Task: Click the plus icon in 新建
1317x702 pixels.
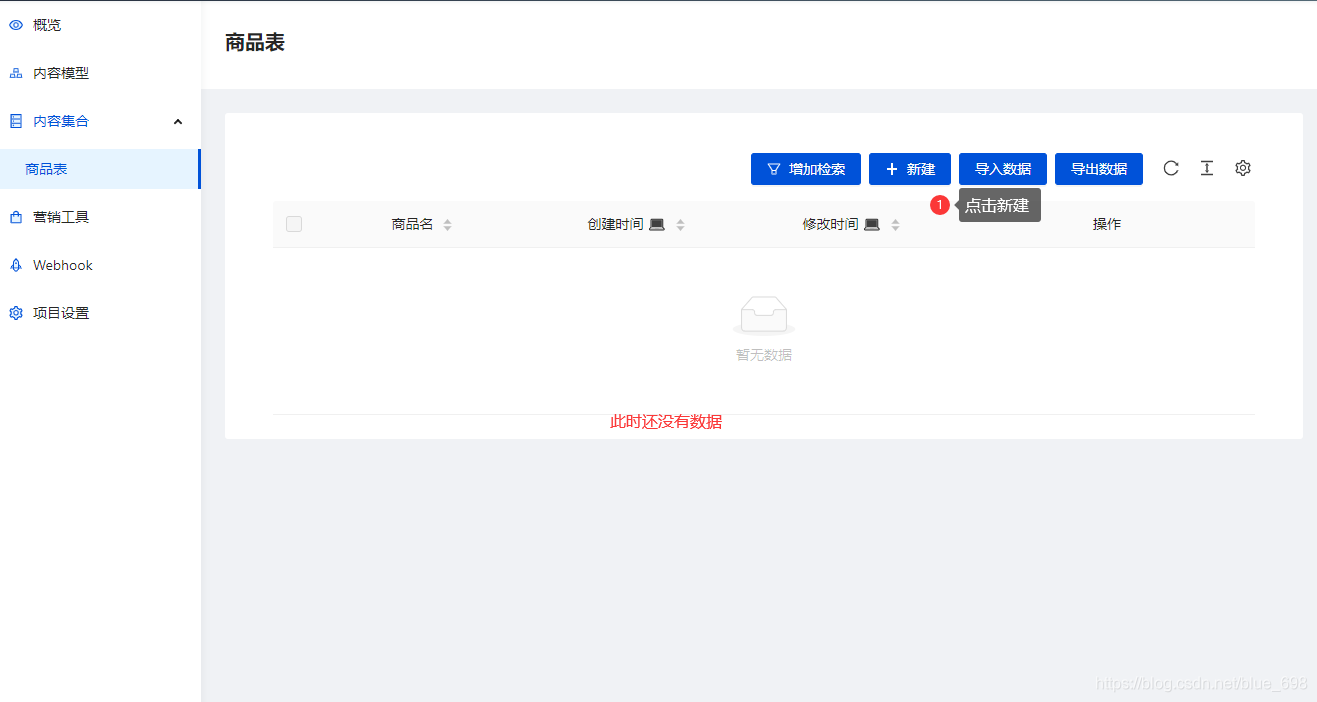Action: coord(892,169)
